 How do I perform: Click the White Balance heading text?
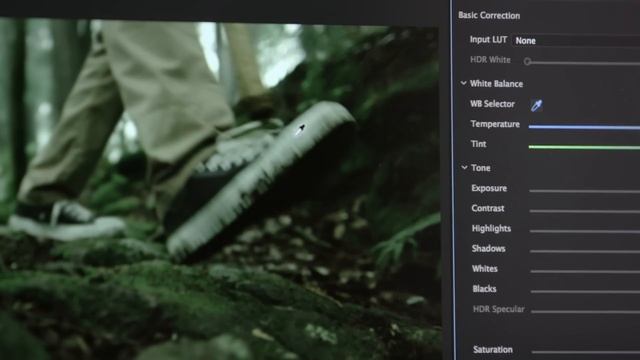tap(496, 84)
